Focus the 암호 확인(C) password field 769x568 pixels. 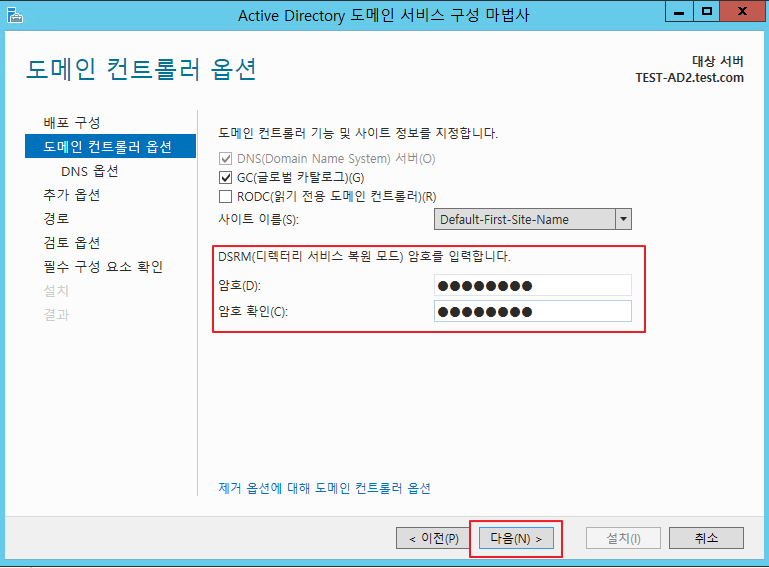[533, 311]
